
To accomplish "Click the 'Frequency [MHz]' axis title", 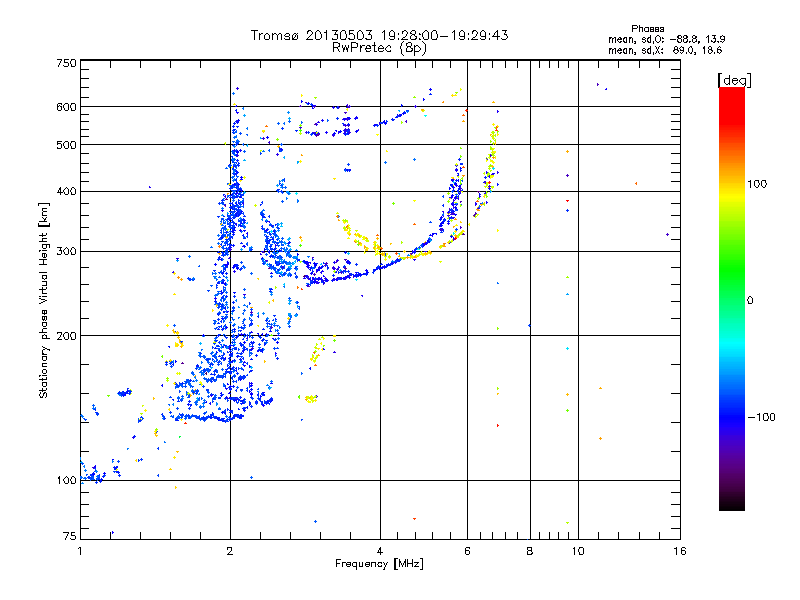I will [x=379, y=564].
